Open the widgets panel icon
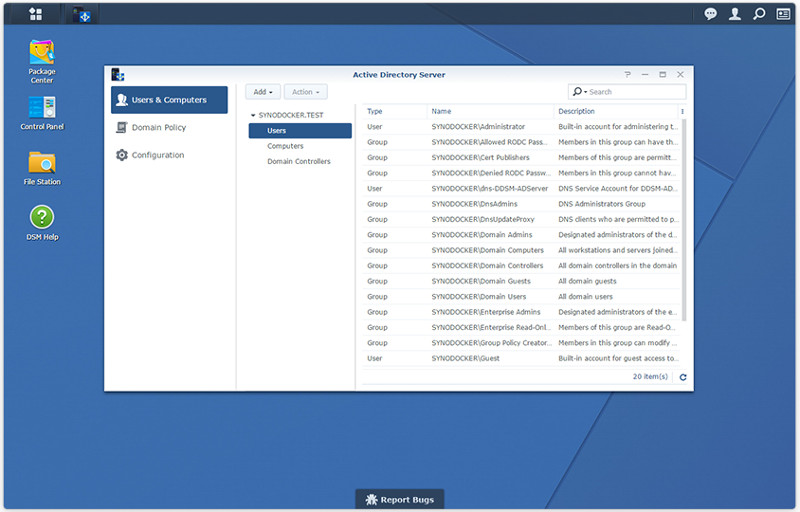 tap(783, 14)
